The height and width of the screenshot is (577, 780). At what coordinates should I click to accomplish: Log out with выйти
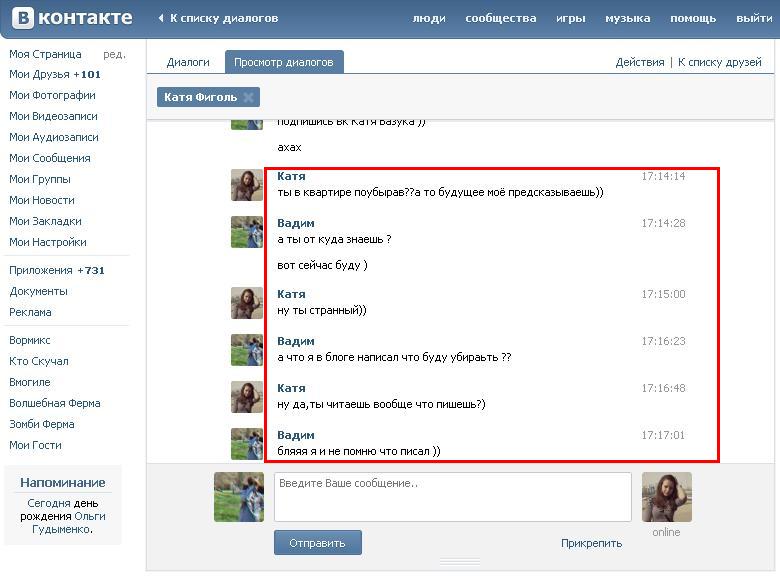(x=754, y=18)
